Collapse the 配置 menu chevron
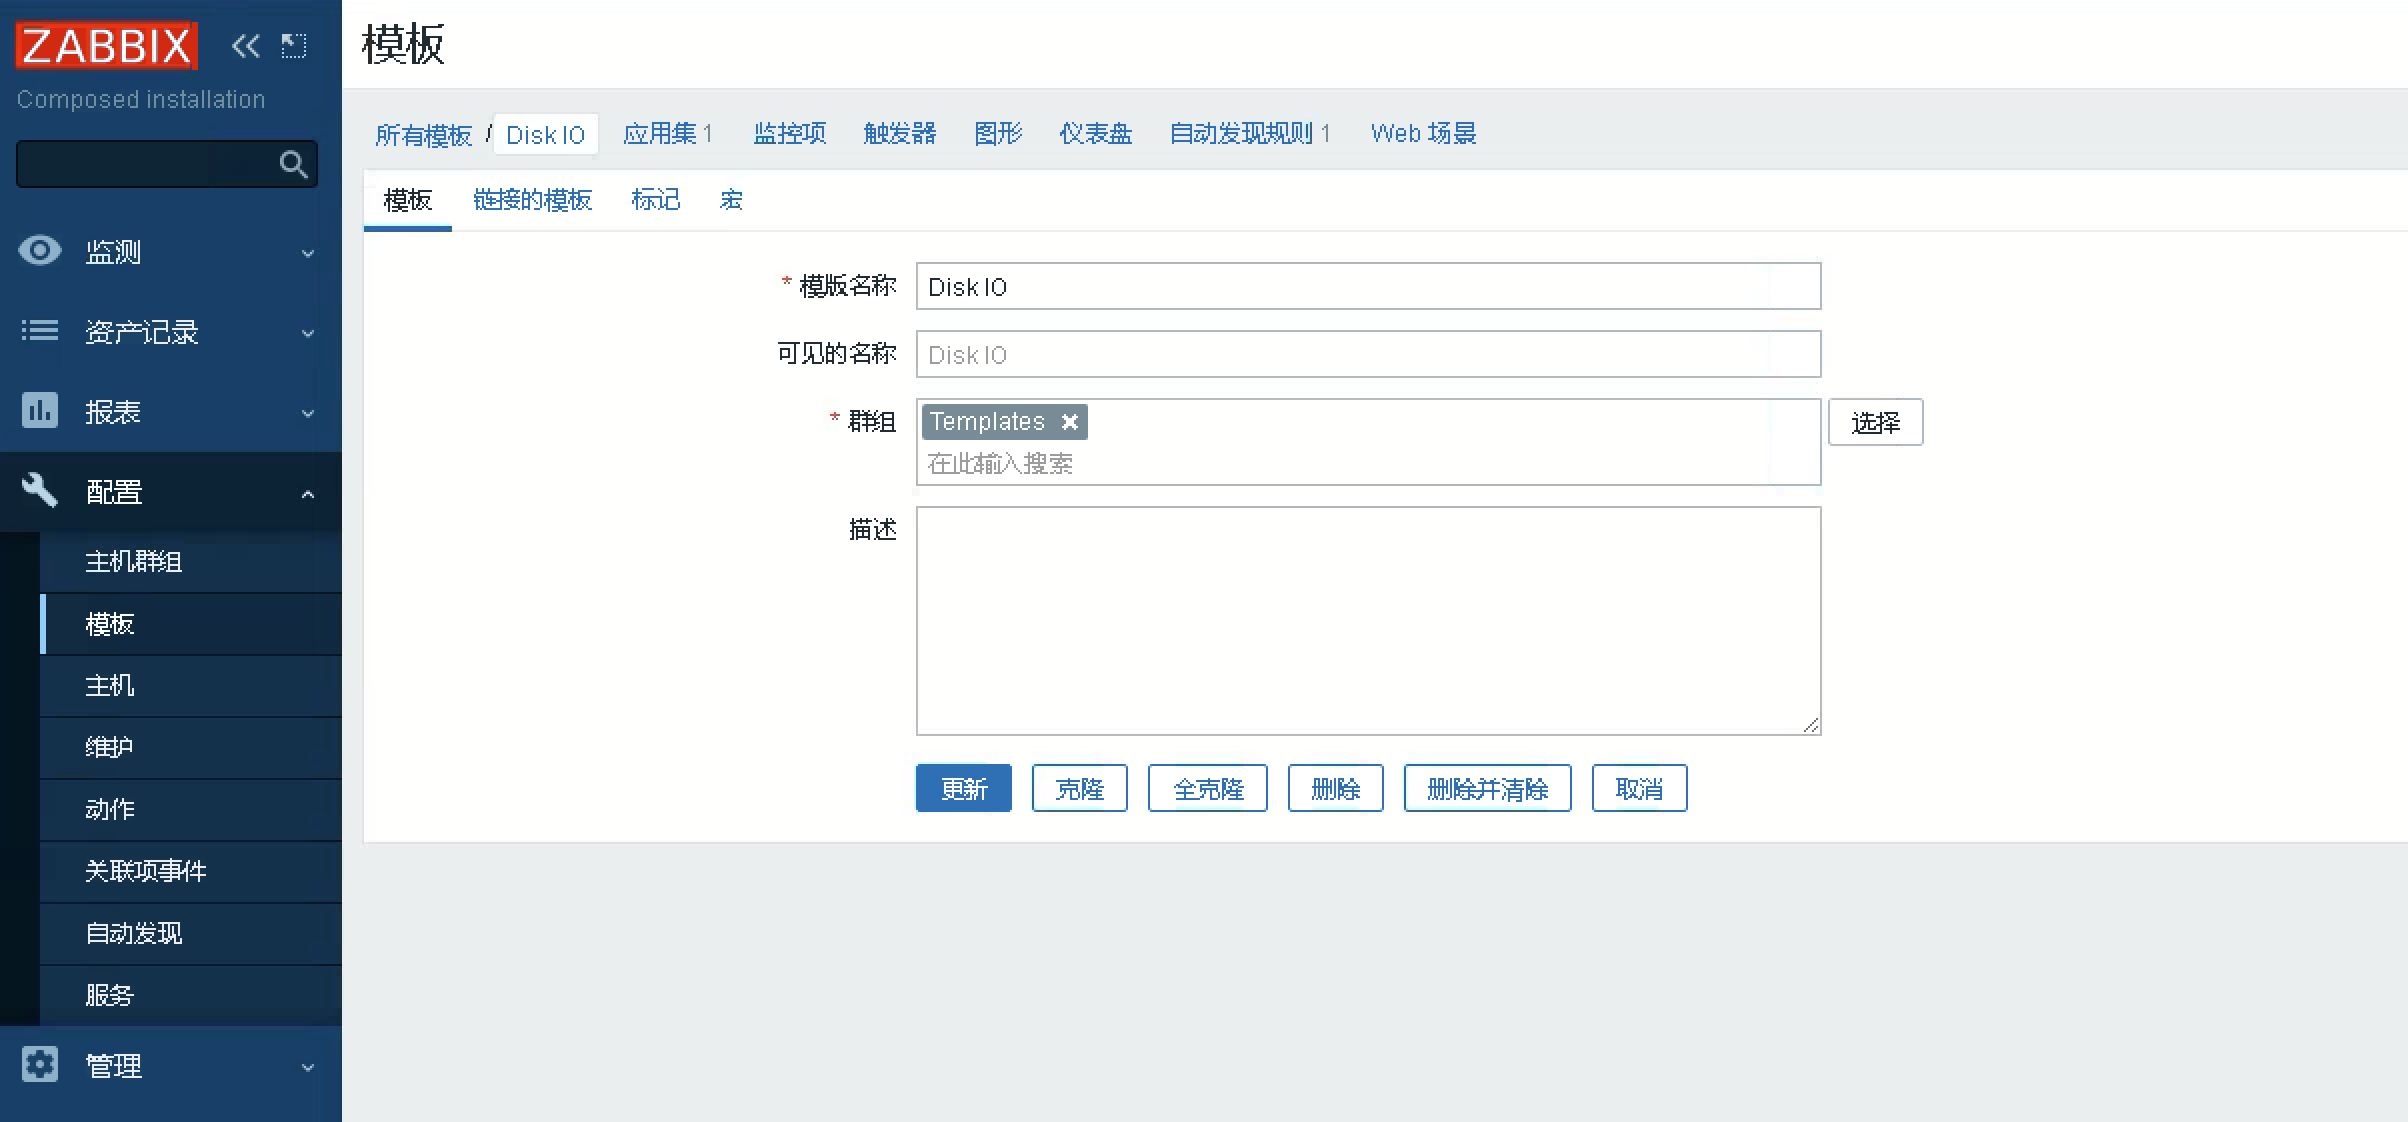The image size is (2408, 1122). 308,493
